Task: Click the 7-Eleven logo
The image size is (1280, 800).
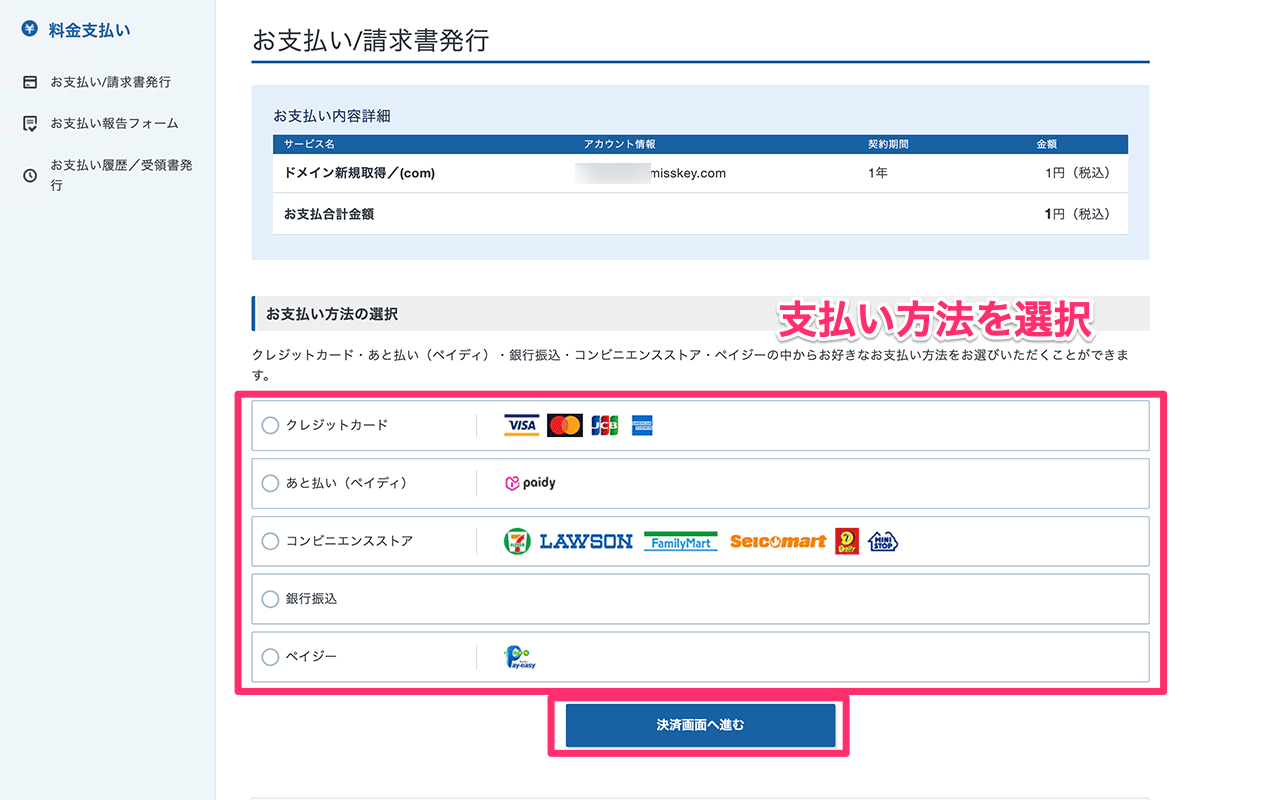Action: pyautogui.click(x=516, y=541)
